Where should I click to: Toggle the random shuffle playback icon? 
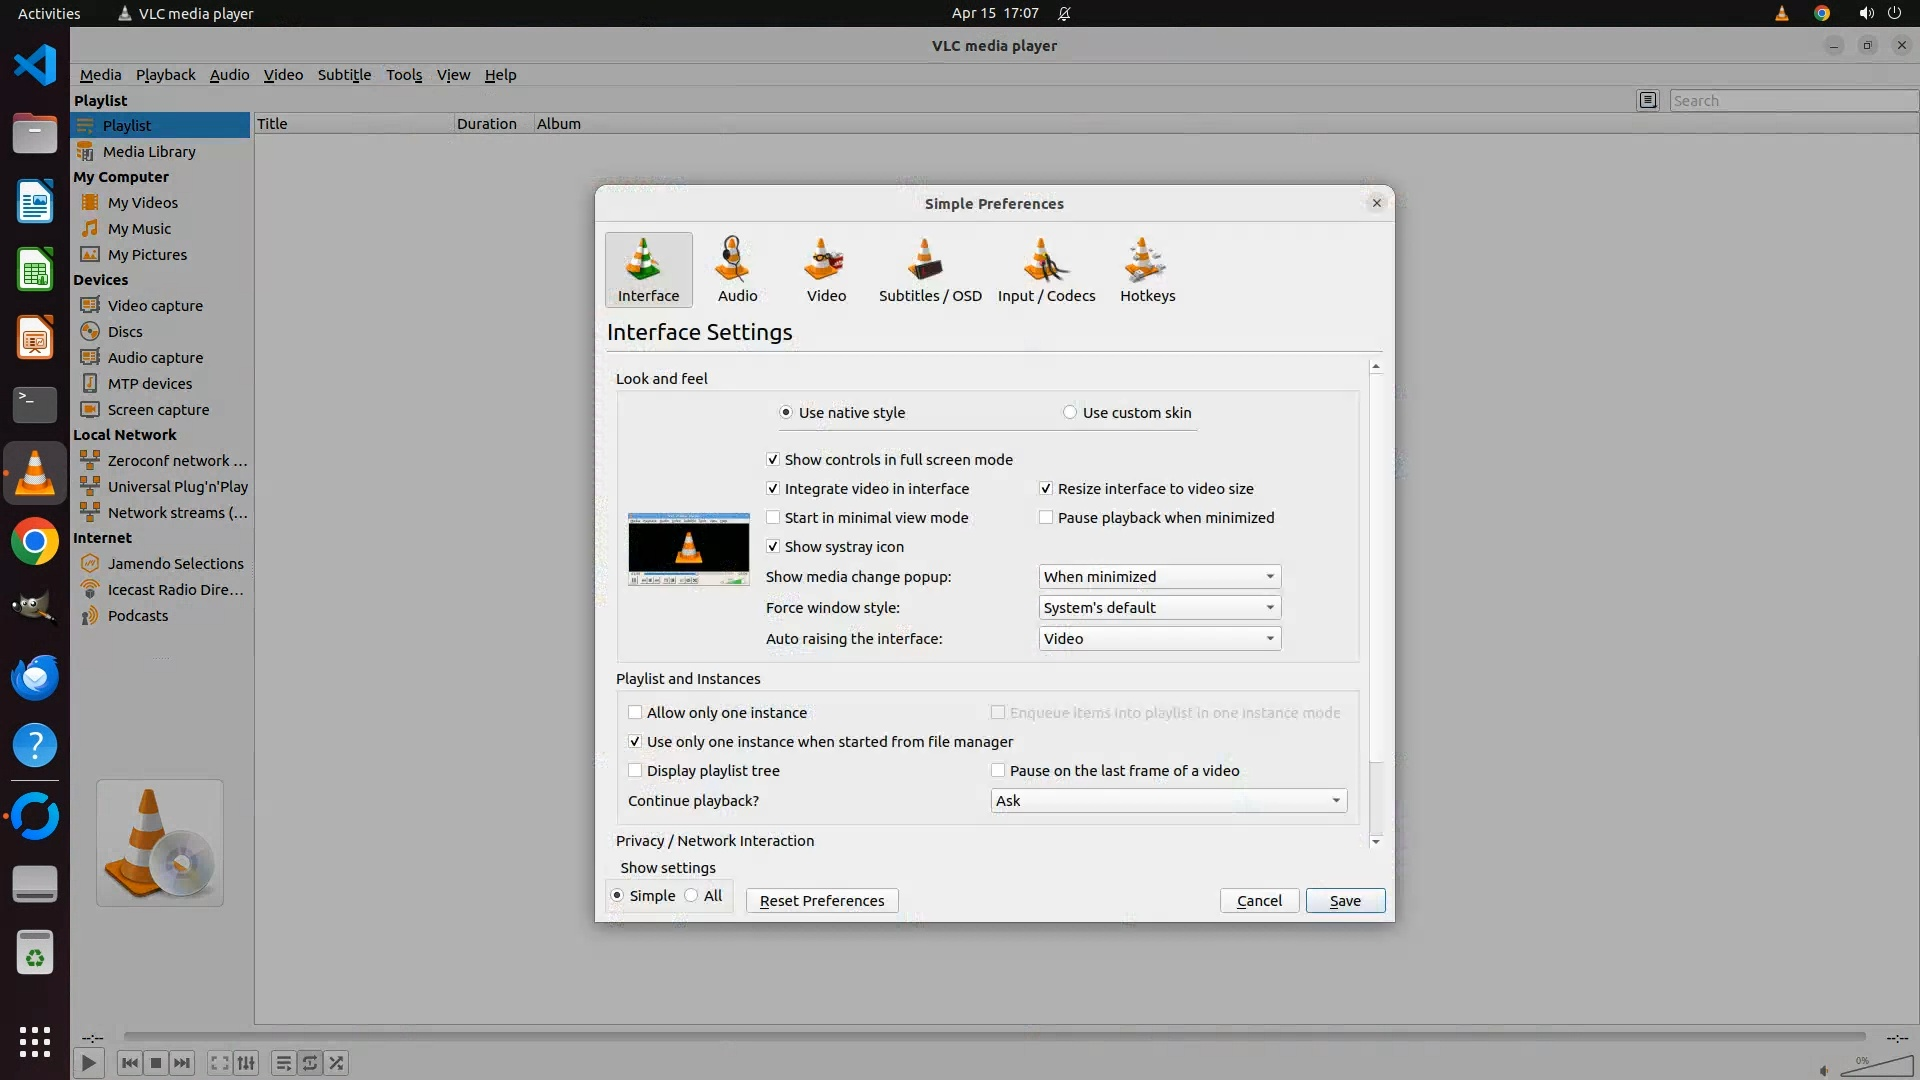coord(337,1063)
